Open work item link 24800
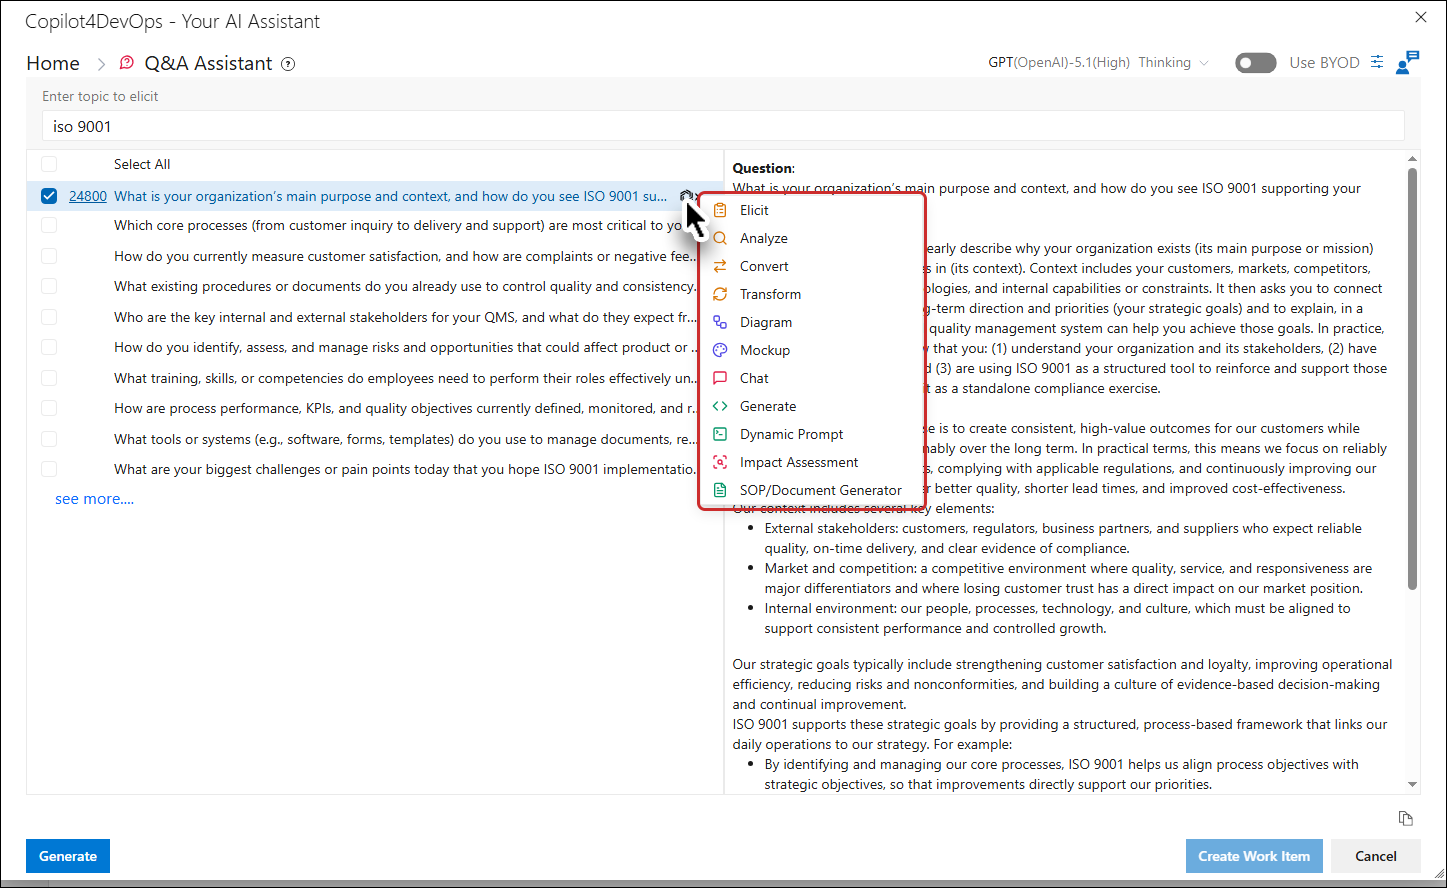The image size is (1447, 888). pos(88,196)
